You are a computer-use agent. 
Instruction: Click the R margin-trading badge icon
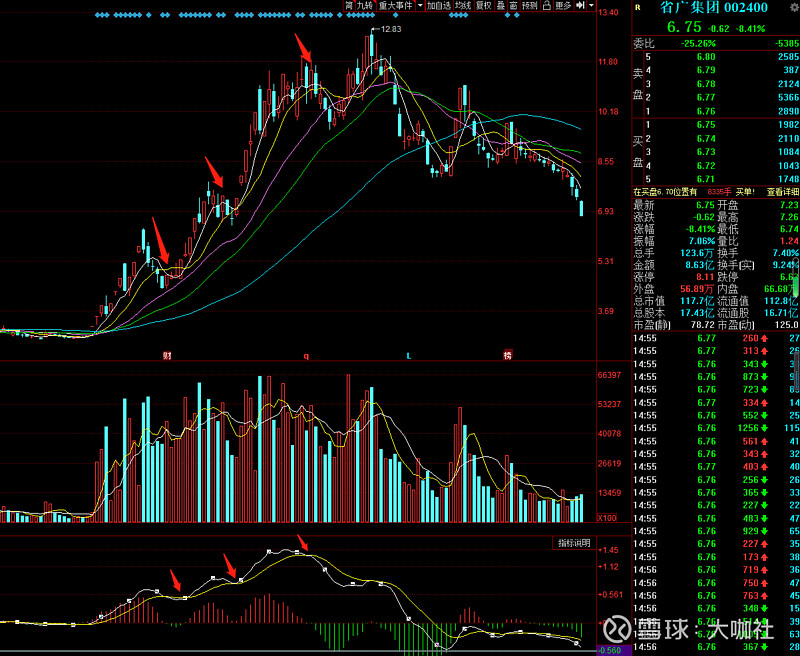pyautogui.click(x=637, y=7)
